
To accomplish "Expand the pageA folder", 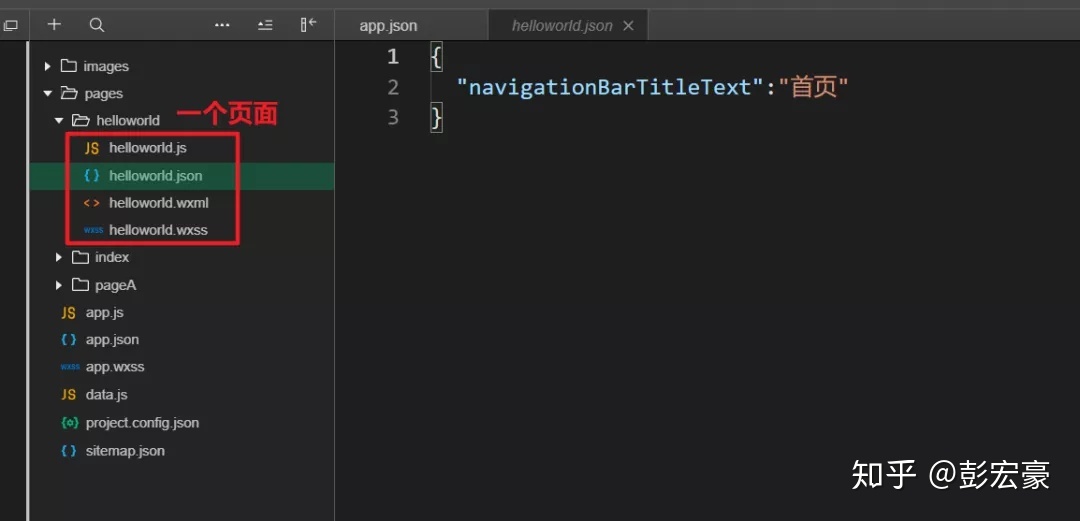I will (x=115, y=286).
